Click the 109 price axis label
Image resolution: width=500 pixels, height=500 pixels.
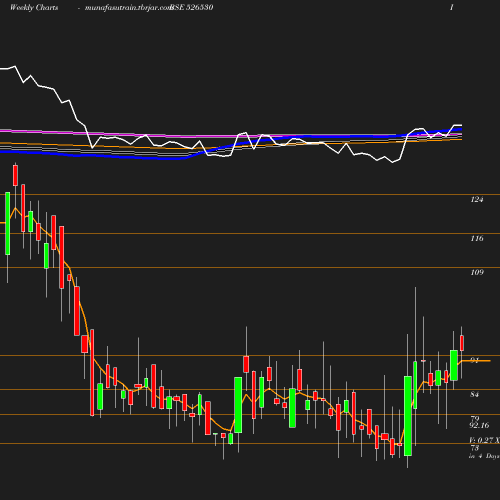click(477, 272)
